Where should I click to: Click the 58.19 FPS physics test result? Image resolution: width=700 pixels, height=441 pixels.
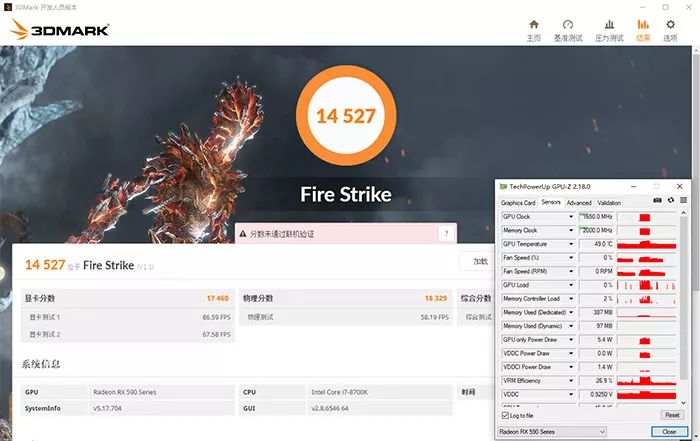point(435,317)
